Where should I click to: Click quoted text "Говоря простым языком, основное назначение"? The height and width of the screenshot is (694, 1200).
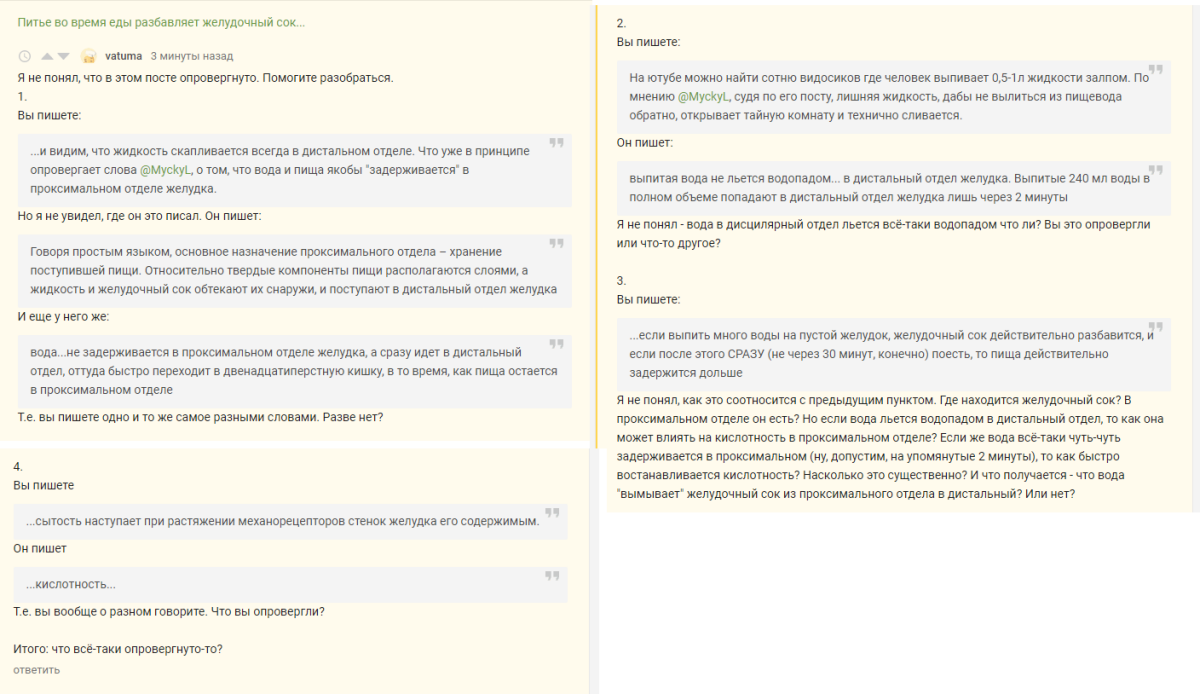(x=293, y=270)
